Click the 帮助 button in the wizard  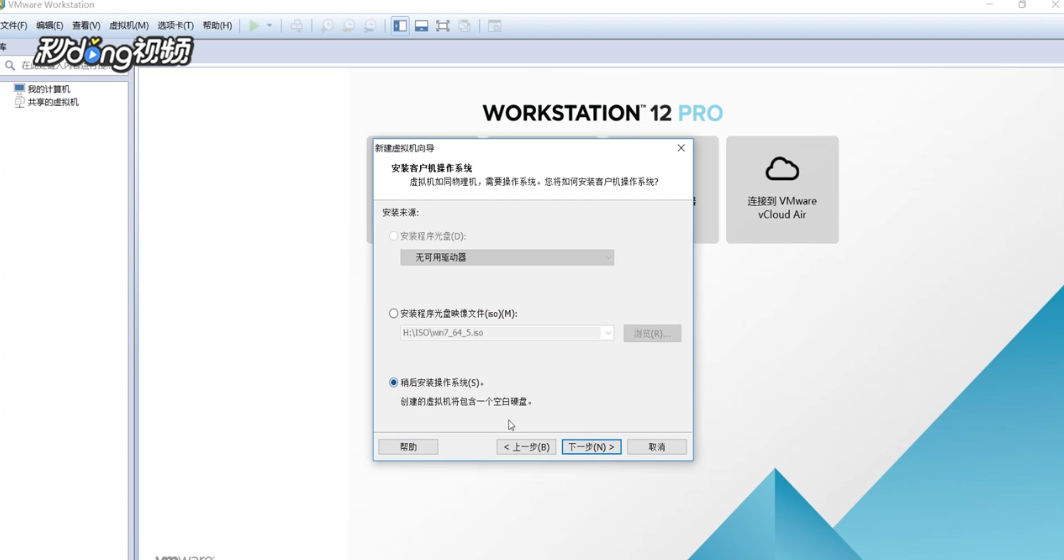click(x=408, y=447)
